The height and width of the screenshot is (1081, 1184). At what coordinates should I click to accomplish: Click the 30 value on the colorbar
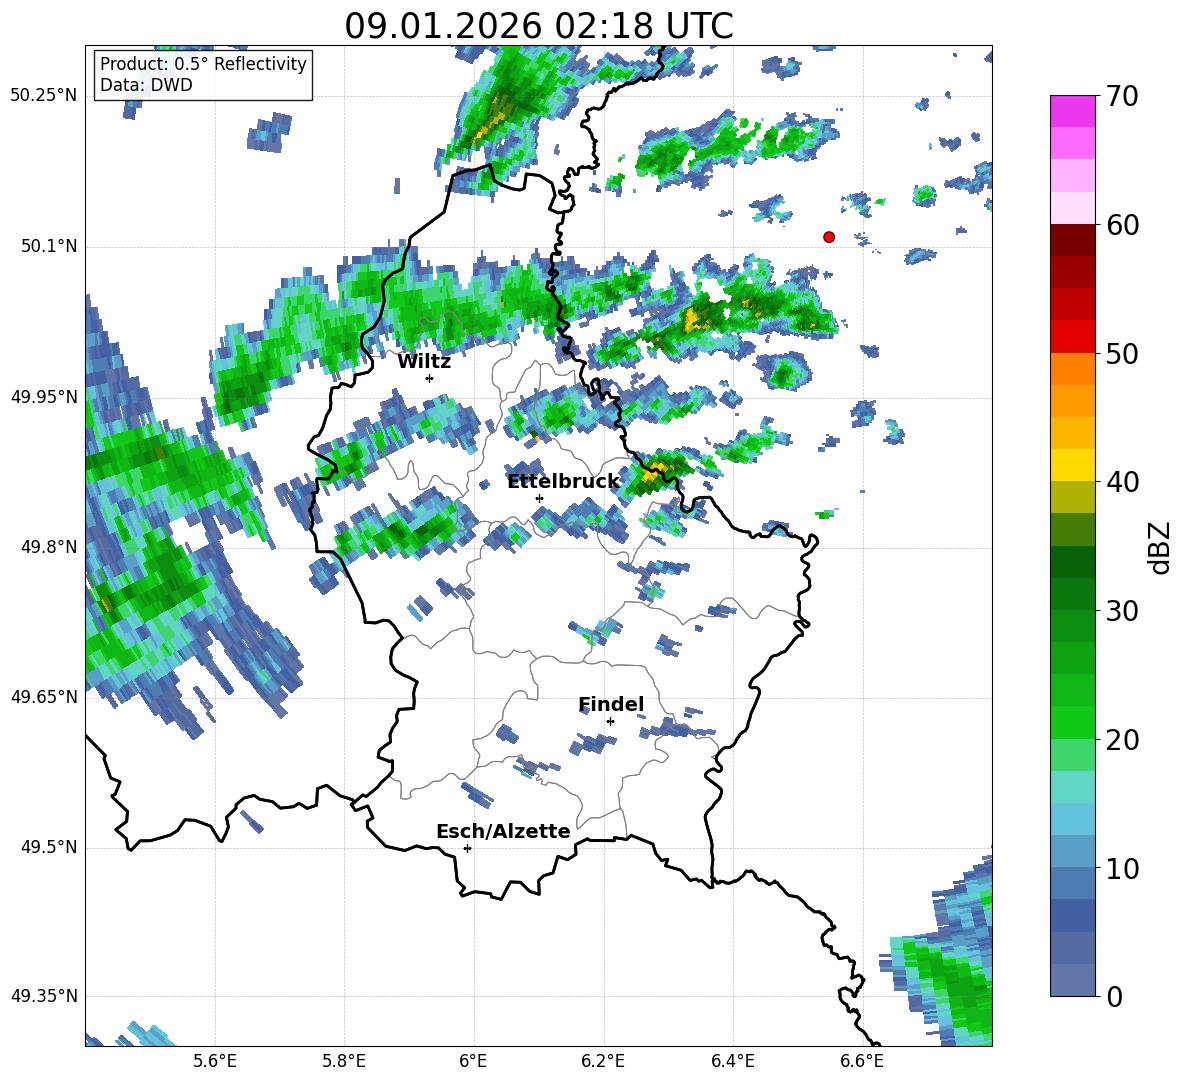pos(1122,611)
